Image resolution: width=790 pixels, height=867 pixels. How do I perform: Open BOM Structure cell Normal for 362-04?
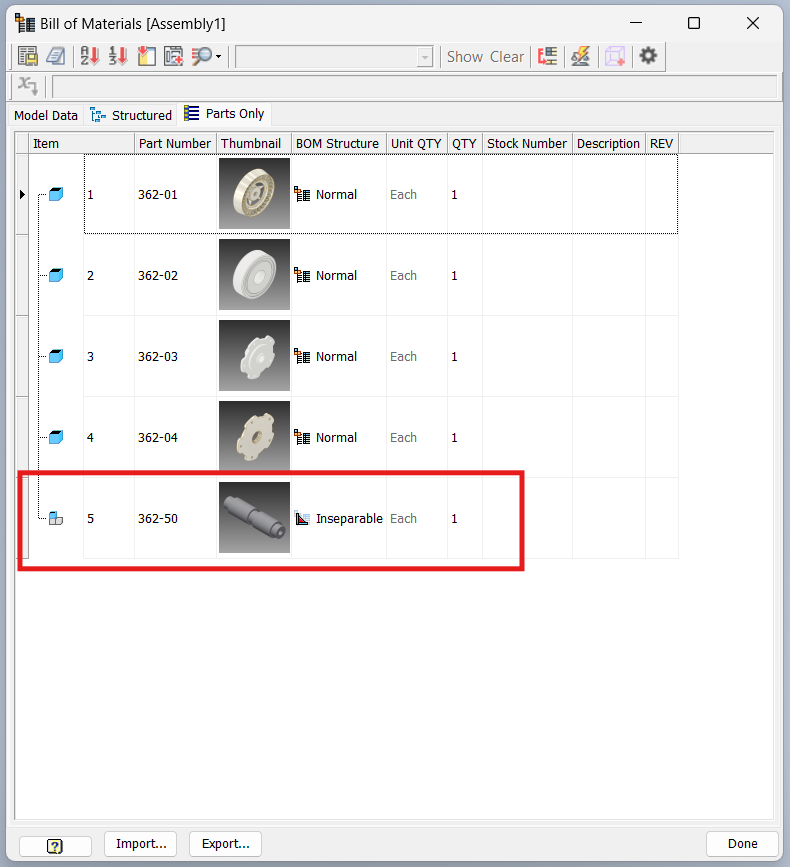click(339, 437)
